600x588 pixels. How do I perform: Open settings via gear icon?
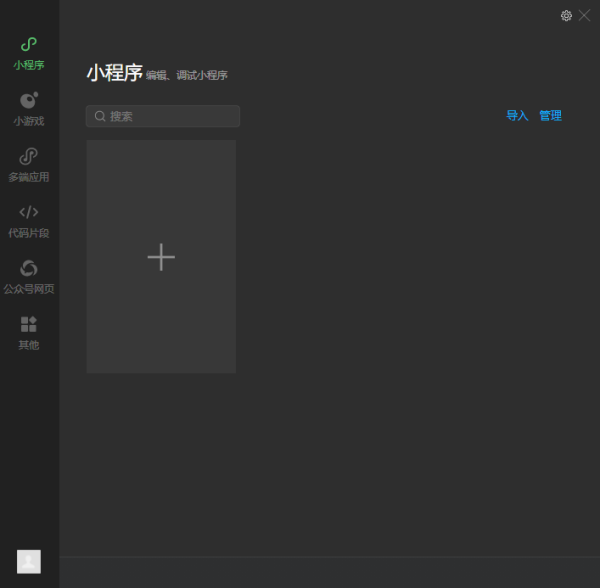(566, 16)
